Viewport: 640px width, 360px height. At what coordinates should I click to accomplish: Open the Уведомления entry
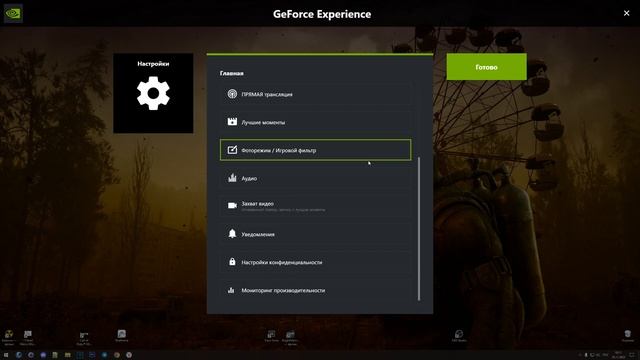pos(316,234)
